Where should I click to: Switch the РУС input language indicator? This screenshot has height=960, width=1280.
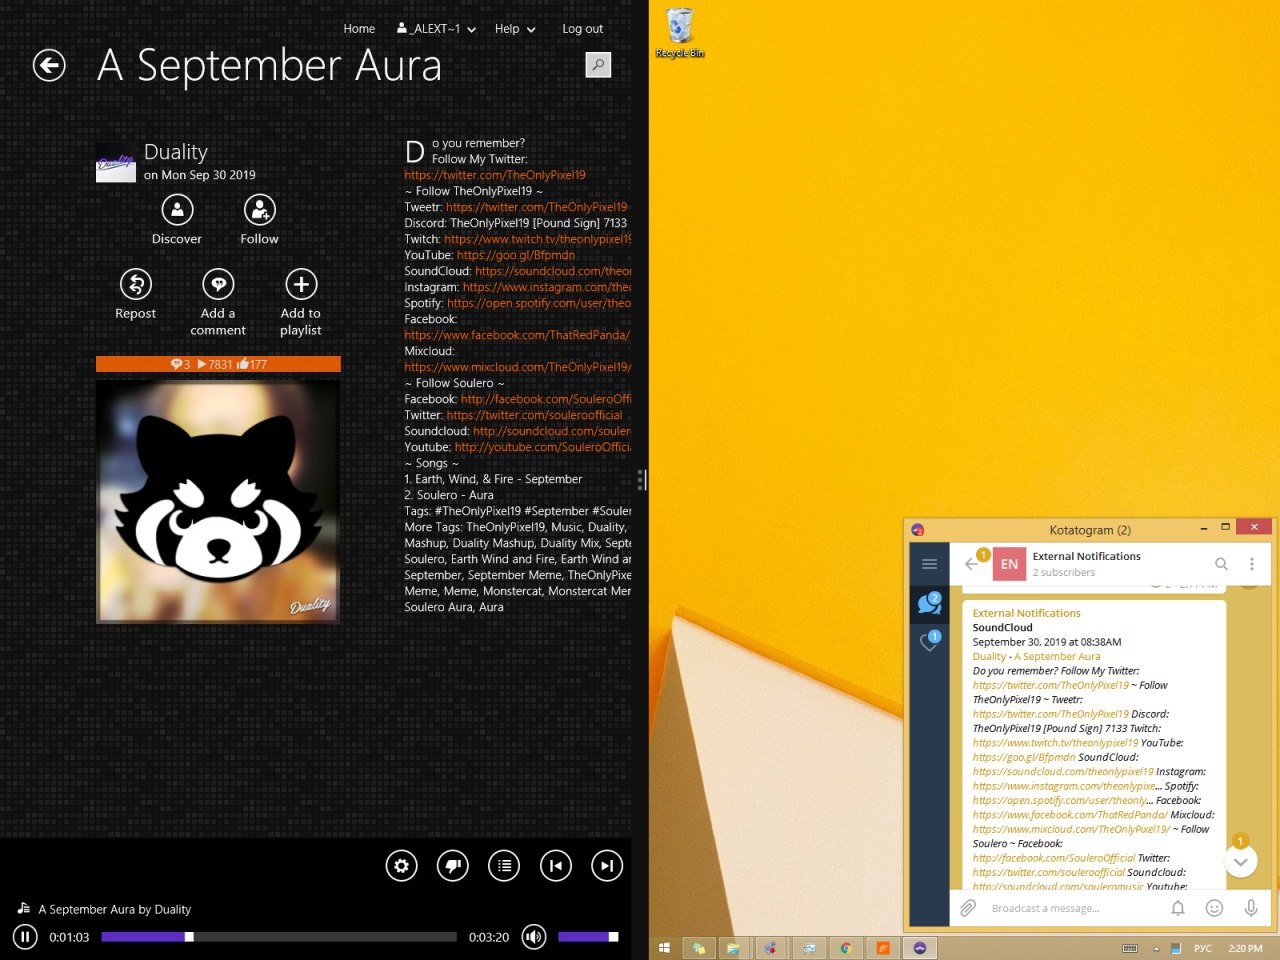(x=1203, y=948)
